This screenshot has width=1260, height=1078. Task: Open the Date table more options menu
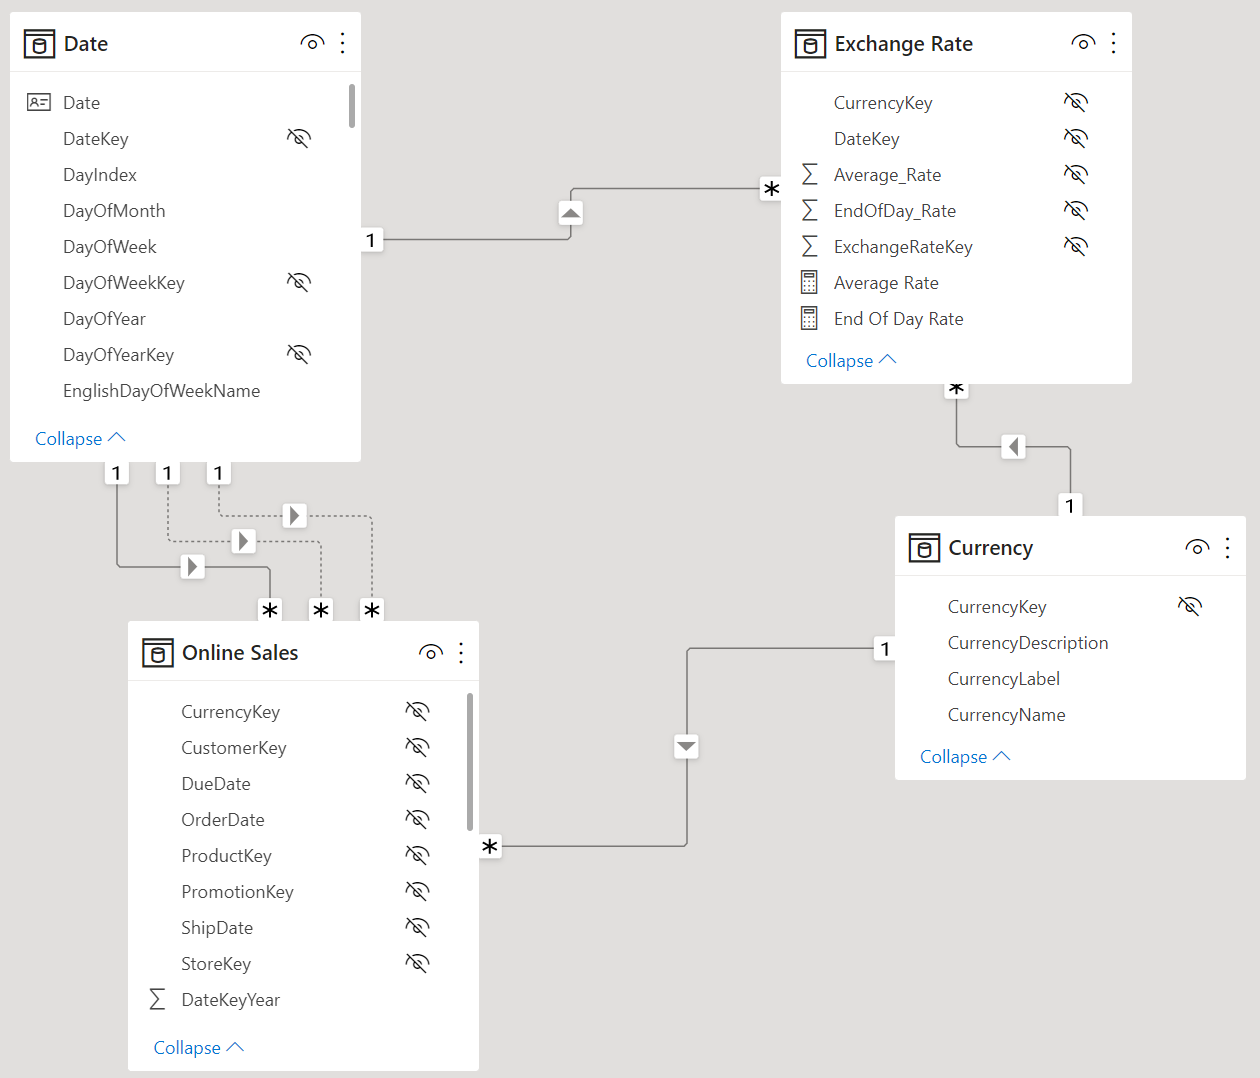pyautogui.click(x=342, y=43)
